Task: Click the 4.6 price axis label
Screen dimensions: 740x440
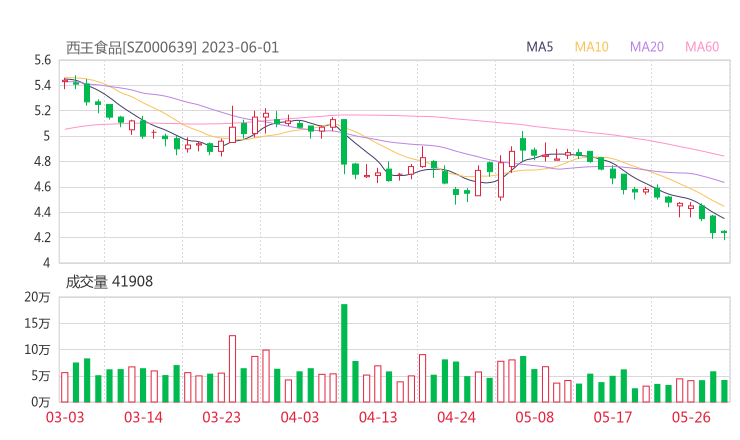Action: click(x=42, y=187)
